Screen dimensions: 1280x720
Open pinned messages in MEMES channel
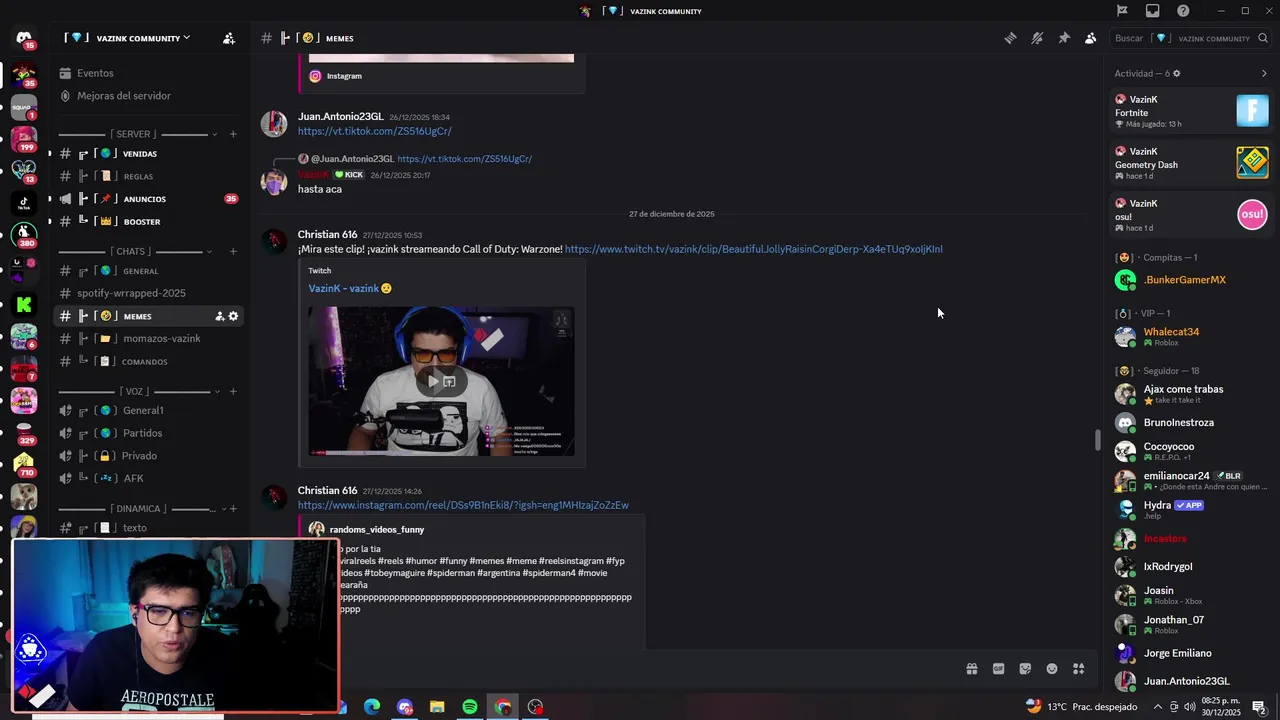pyautogui.click(x=1064, y=38)
